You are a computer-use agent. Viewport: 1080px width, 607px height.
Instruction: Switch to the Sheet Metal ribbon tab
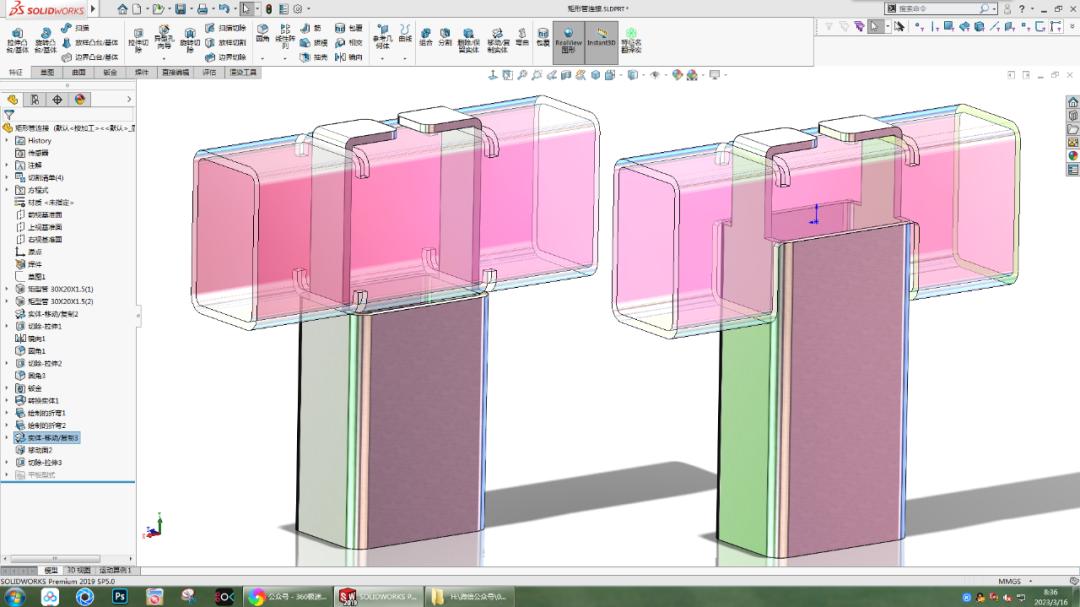(110, 72)
